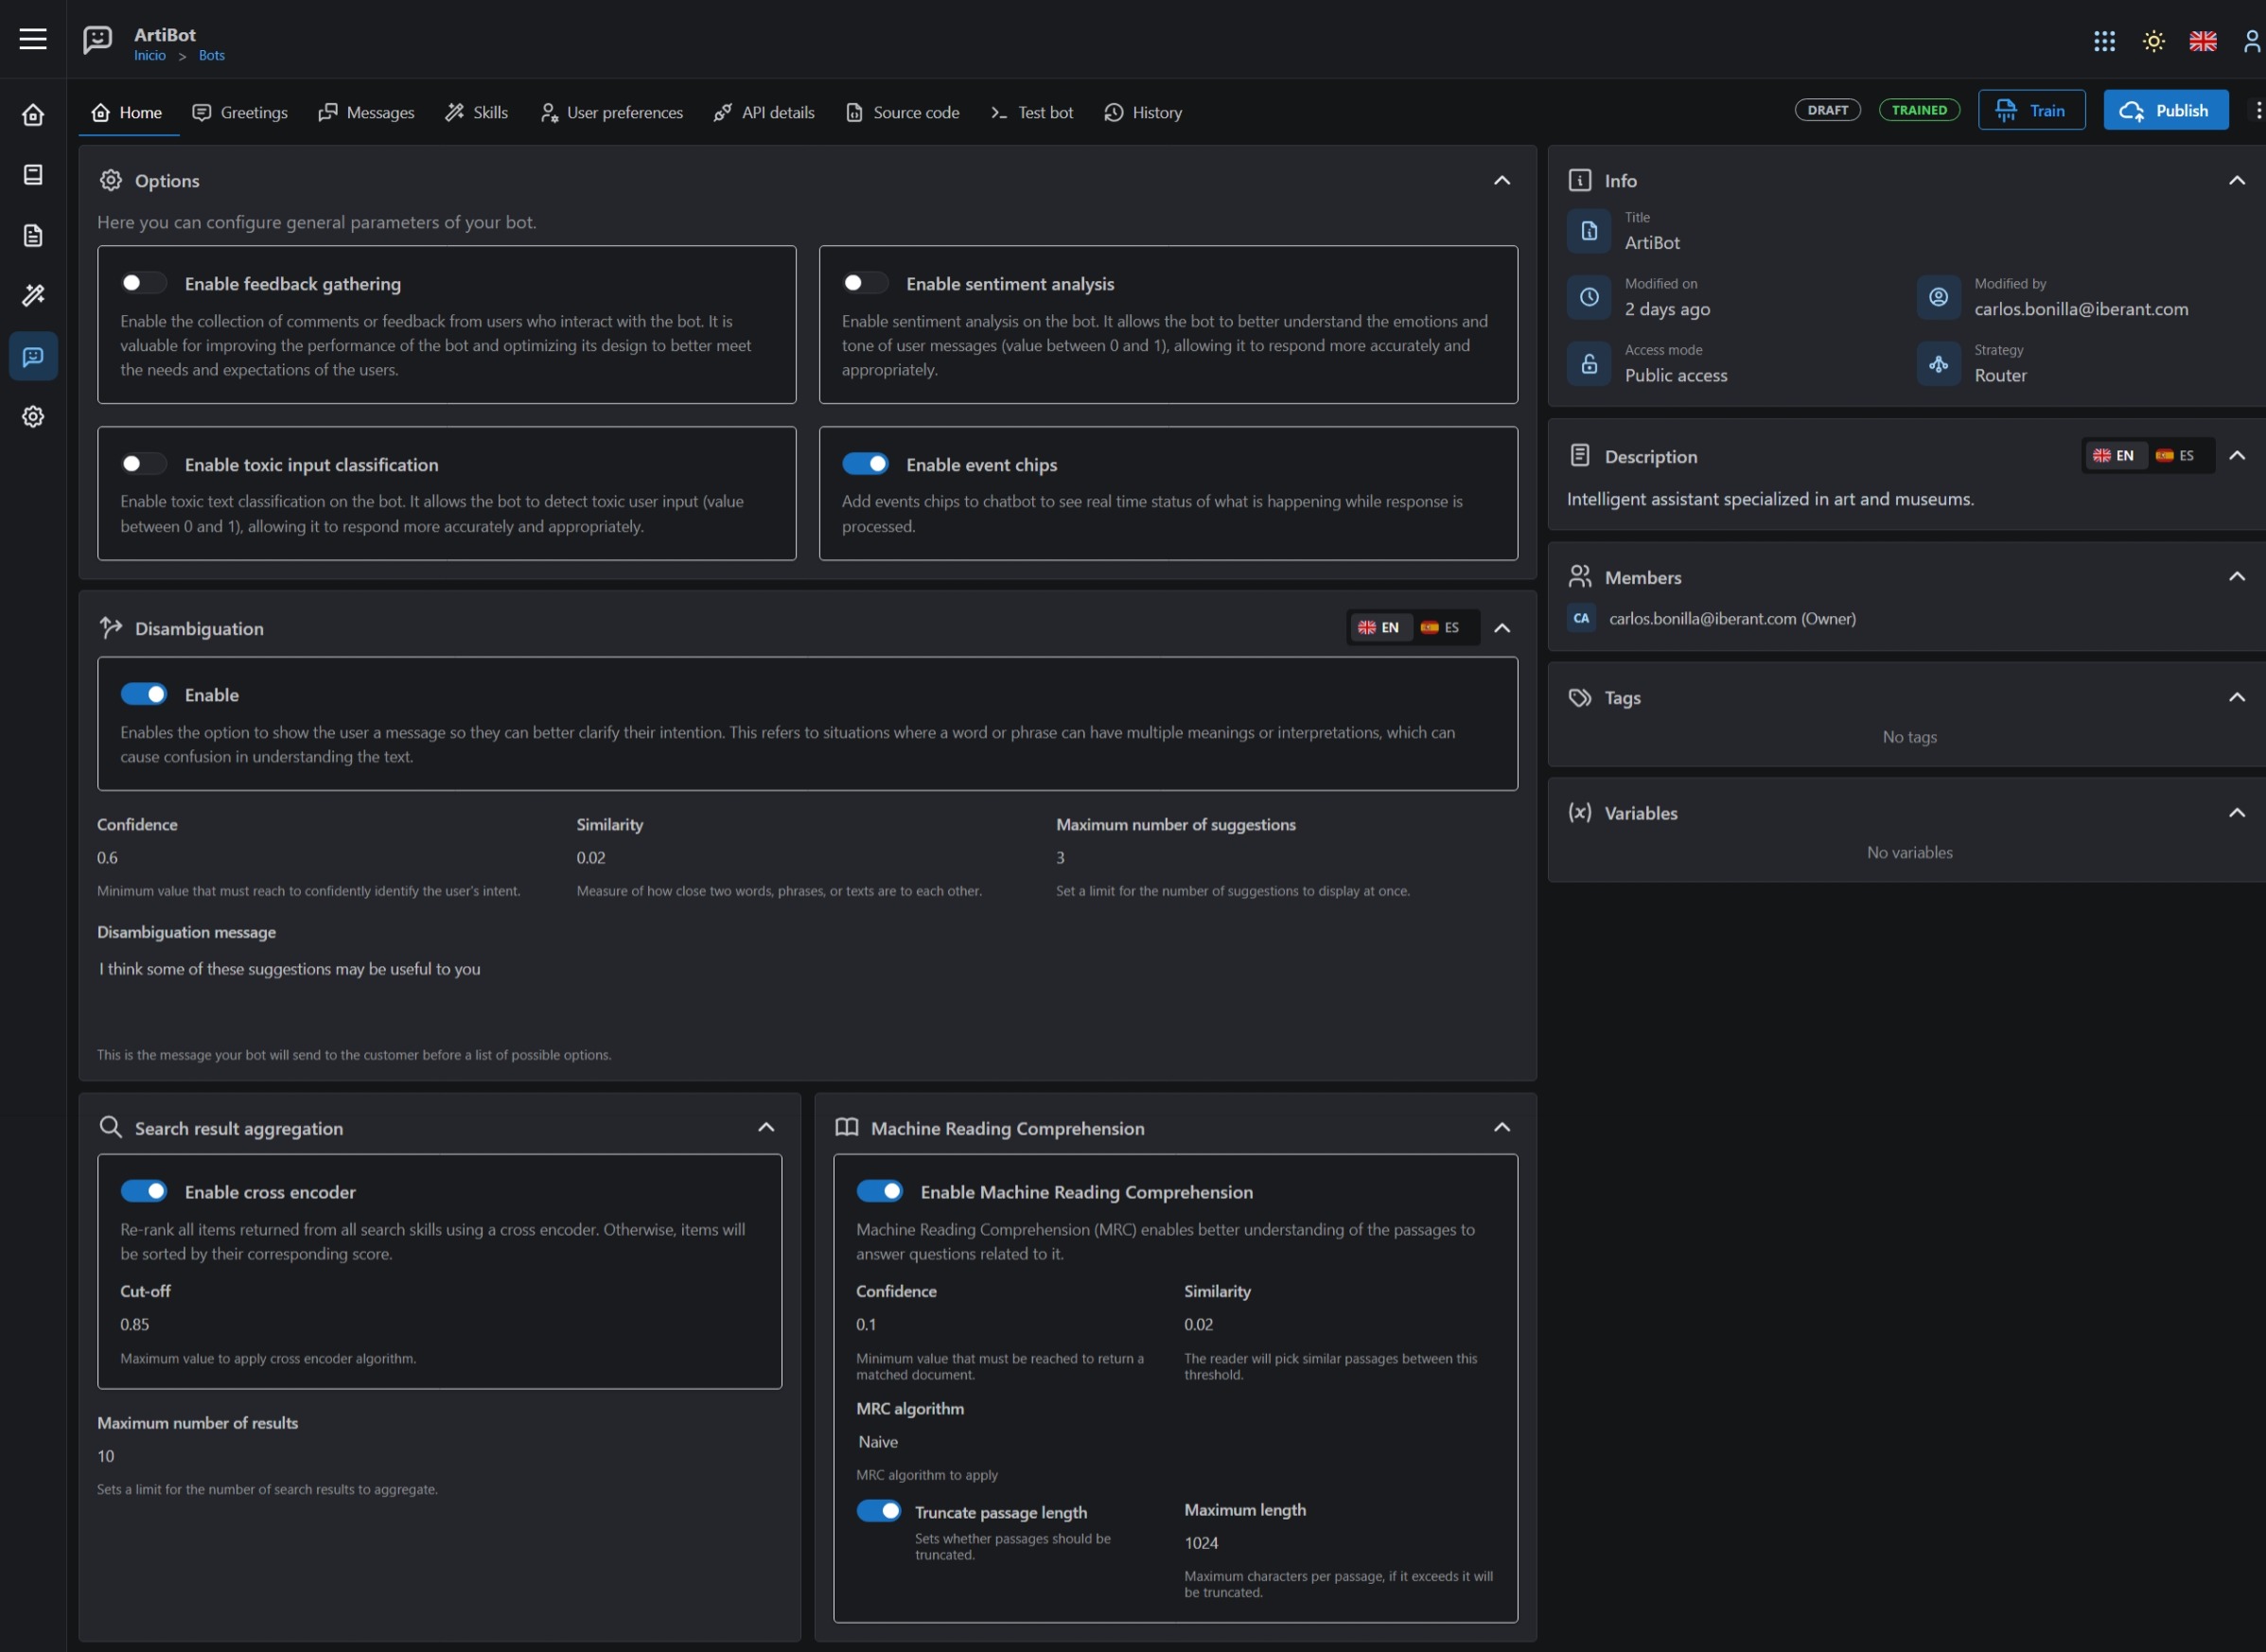
Task: Open sidebar book icon below home
Action: (33, 175)
